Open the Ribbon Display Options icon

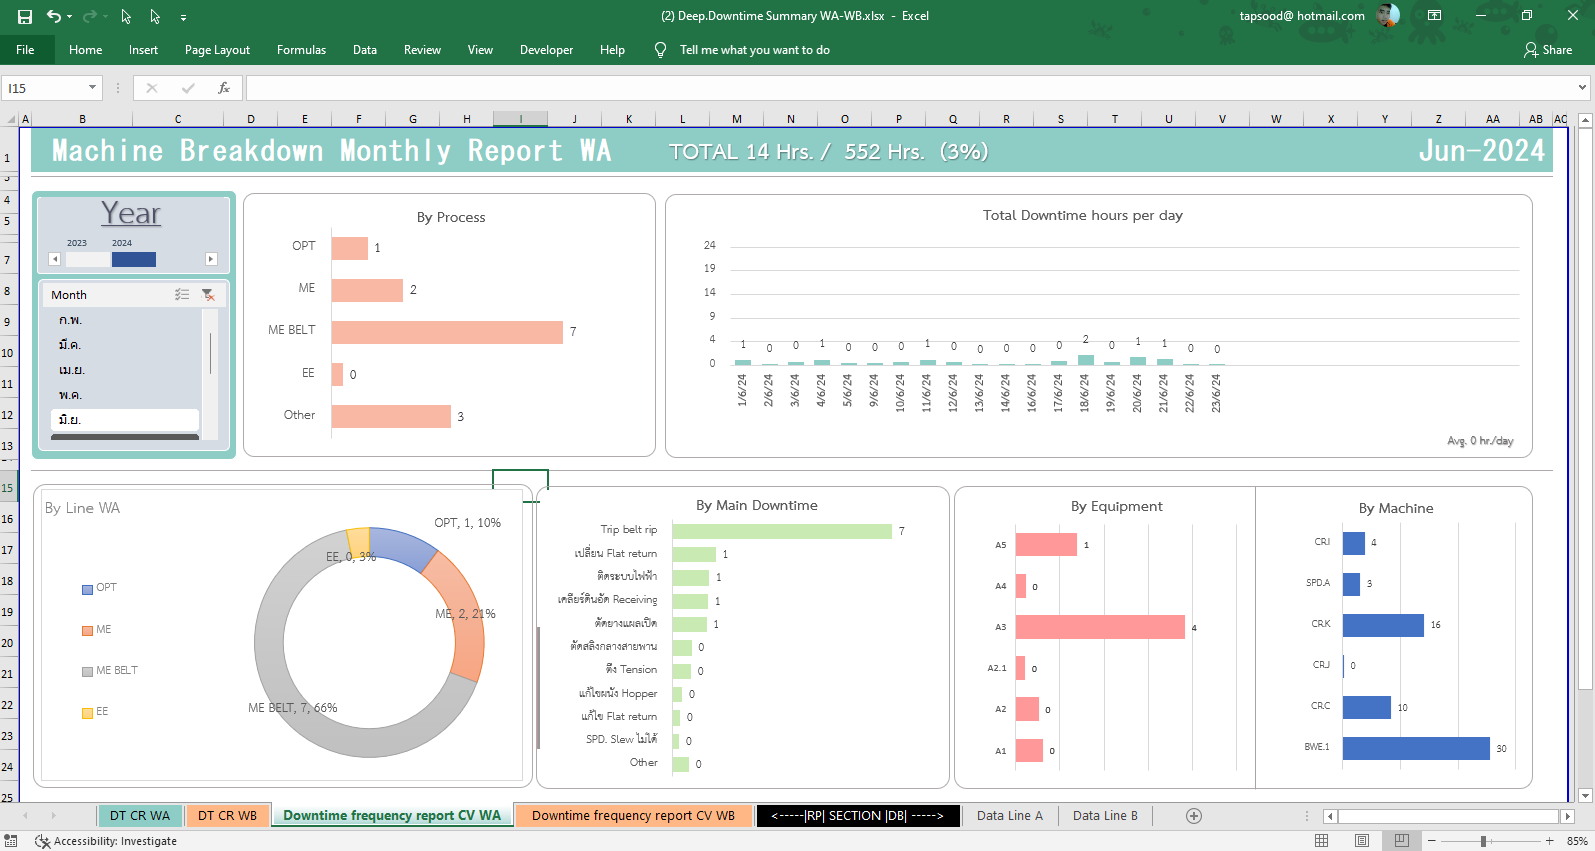point(1434,16)
